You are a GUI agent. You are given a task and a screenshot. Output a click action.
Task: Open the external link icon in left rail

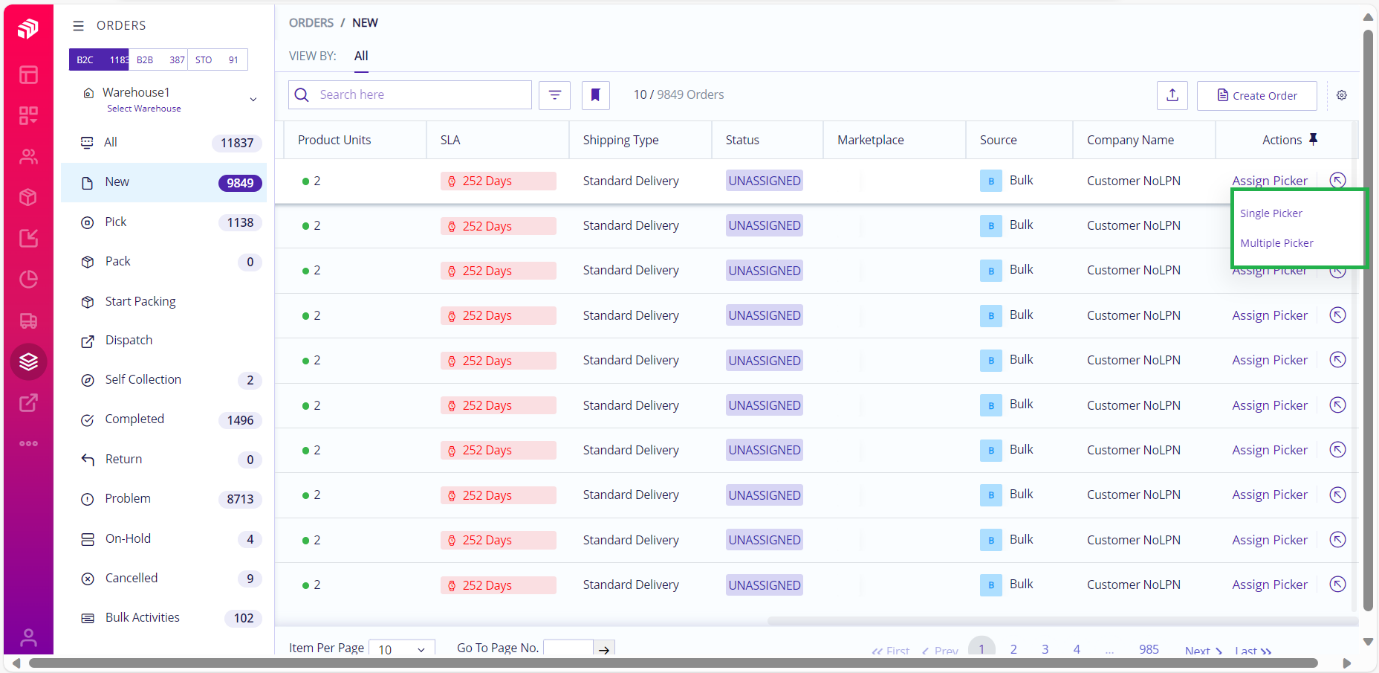(x=28, y=403)
